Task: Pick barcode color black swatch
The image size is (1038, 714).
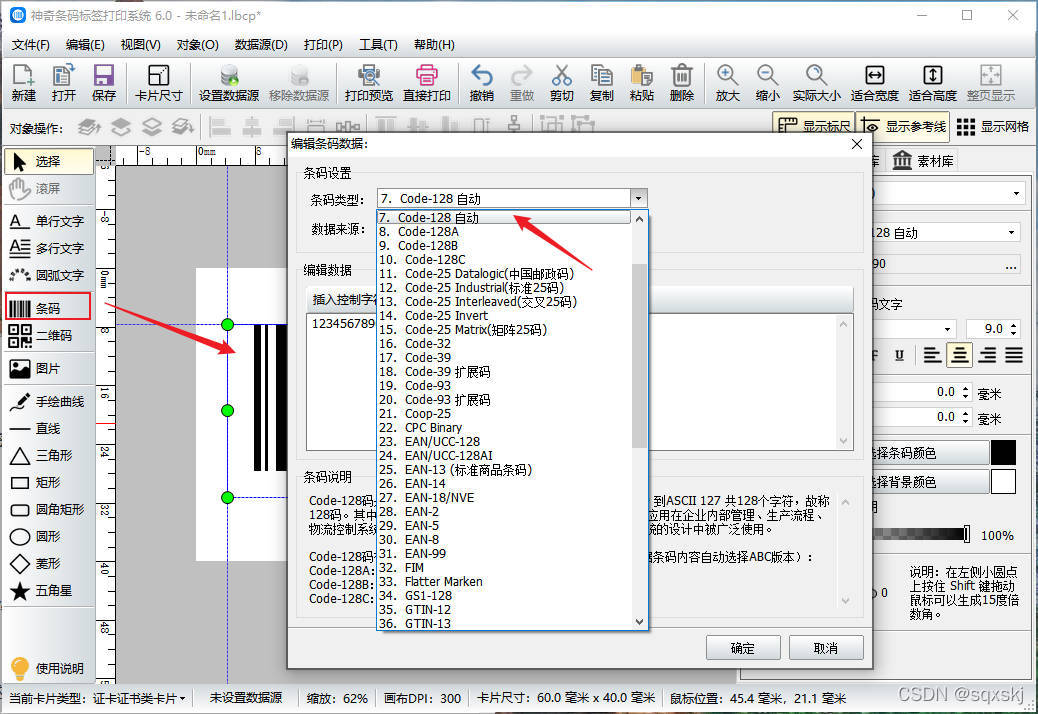Action: (1003, 453)
